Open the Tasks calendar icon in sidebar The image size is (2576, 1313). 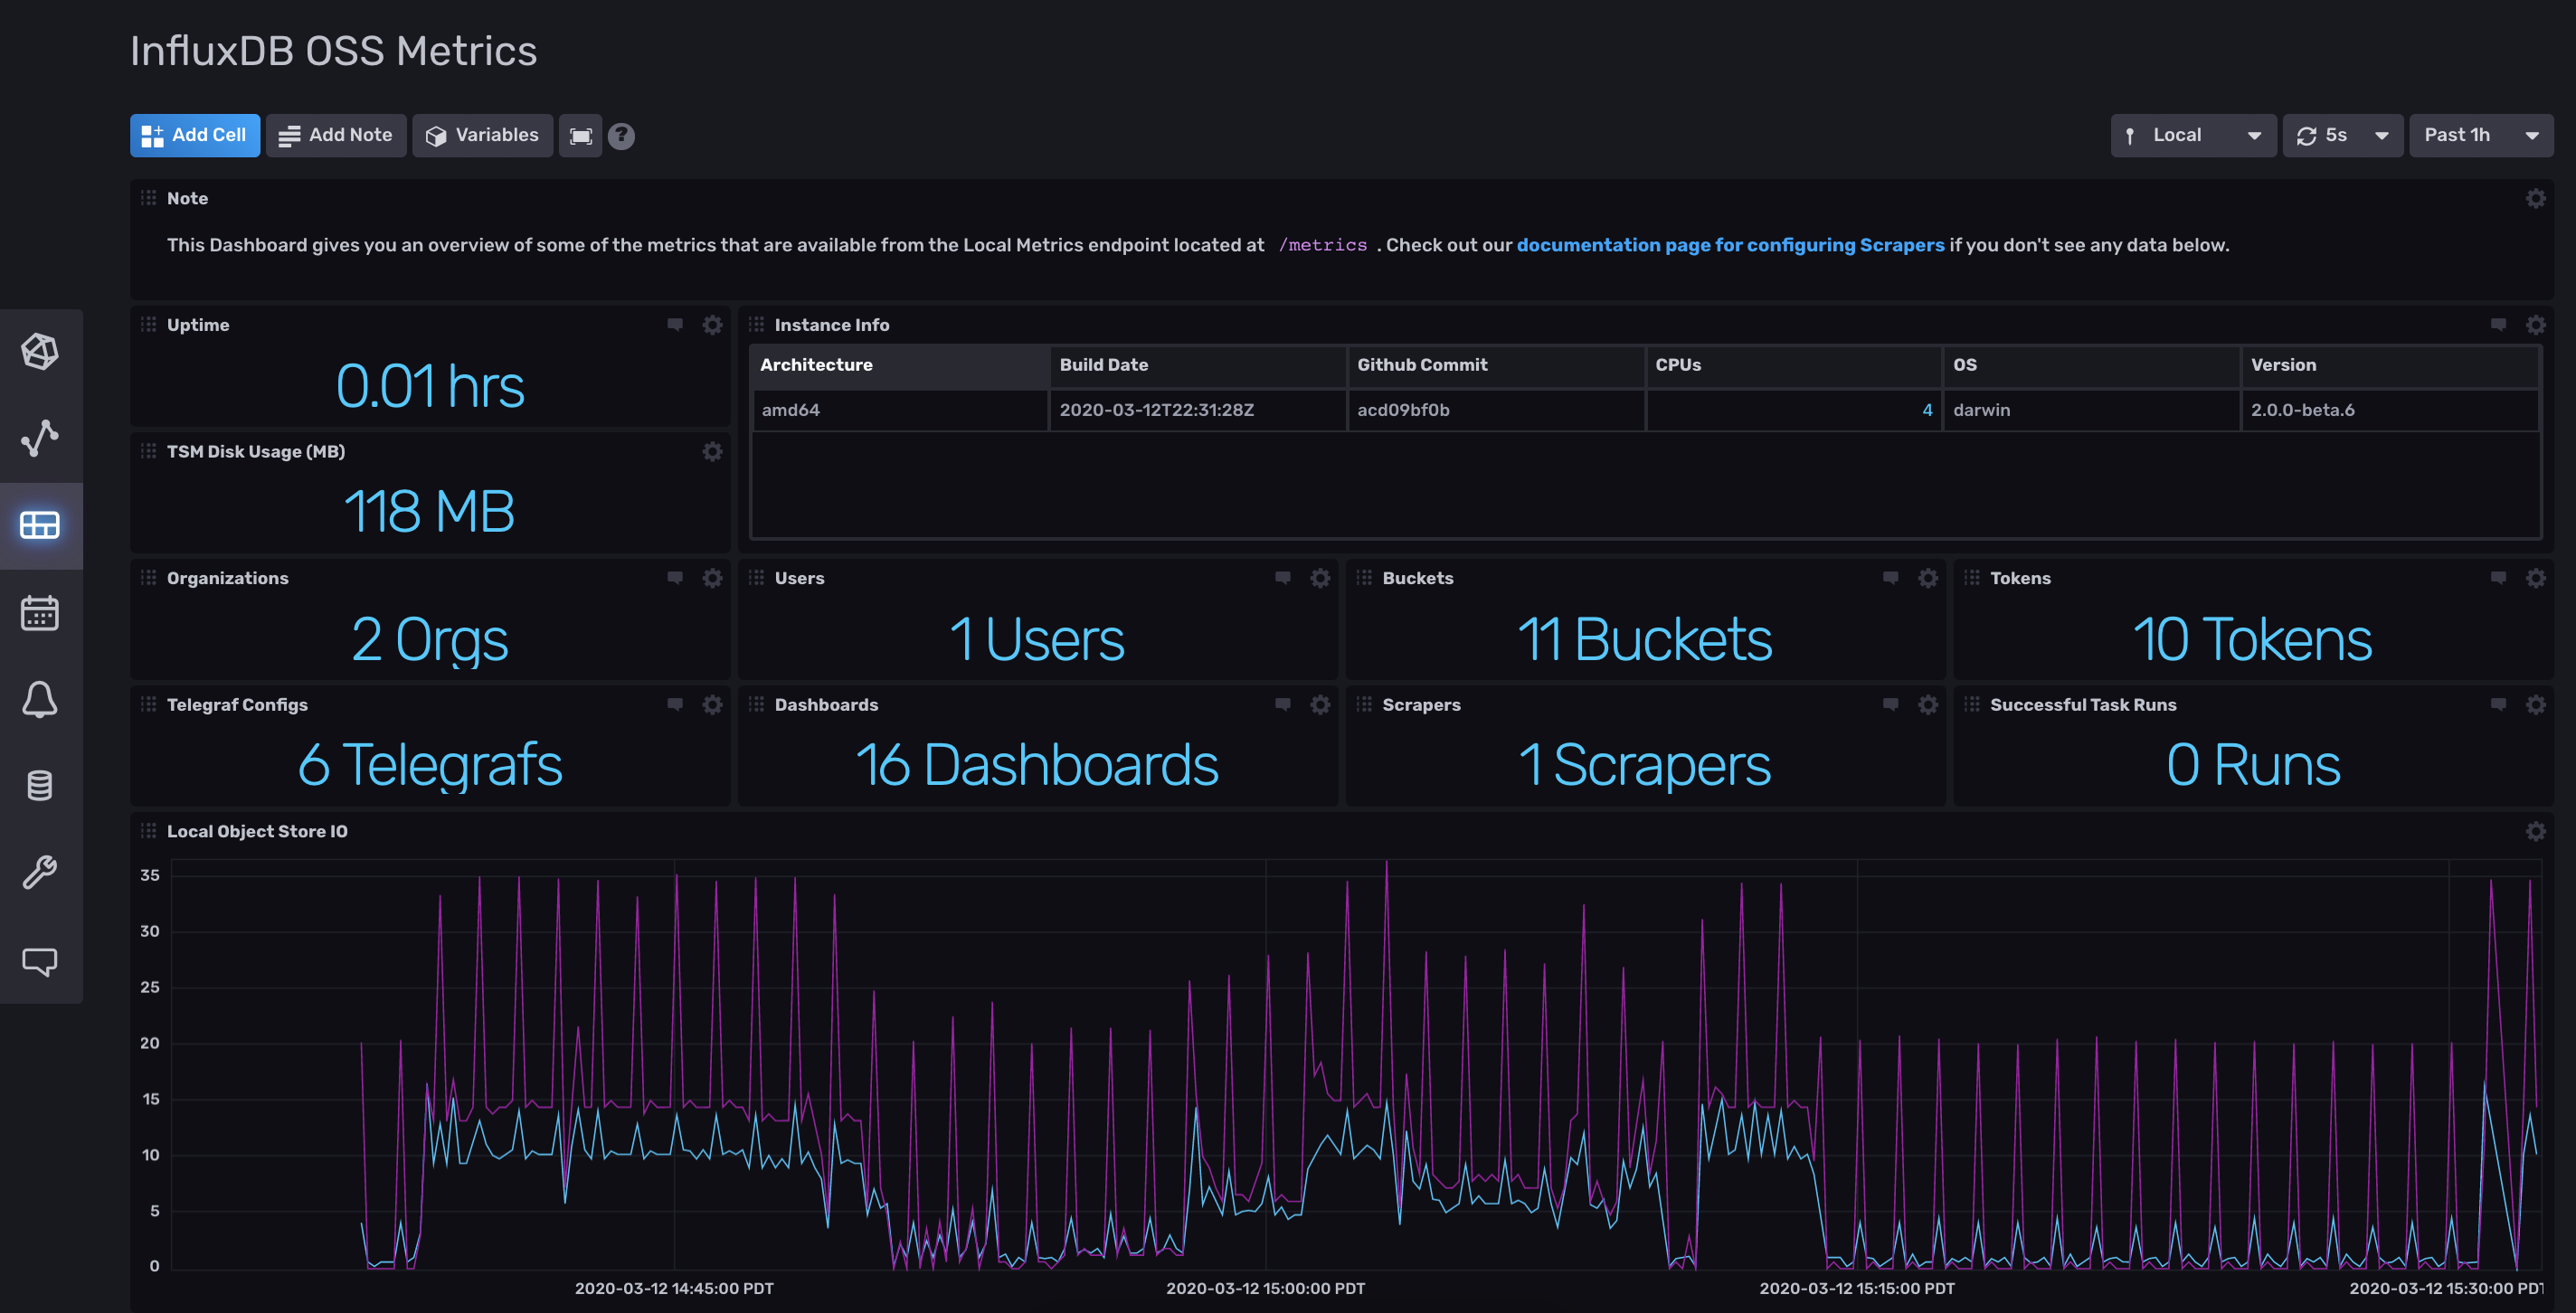[x=40, y=613]
